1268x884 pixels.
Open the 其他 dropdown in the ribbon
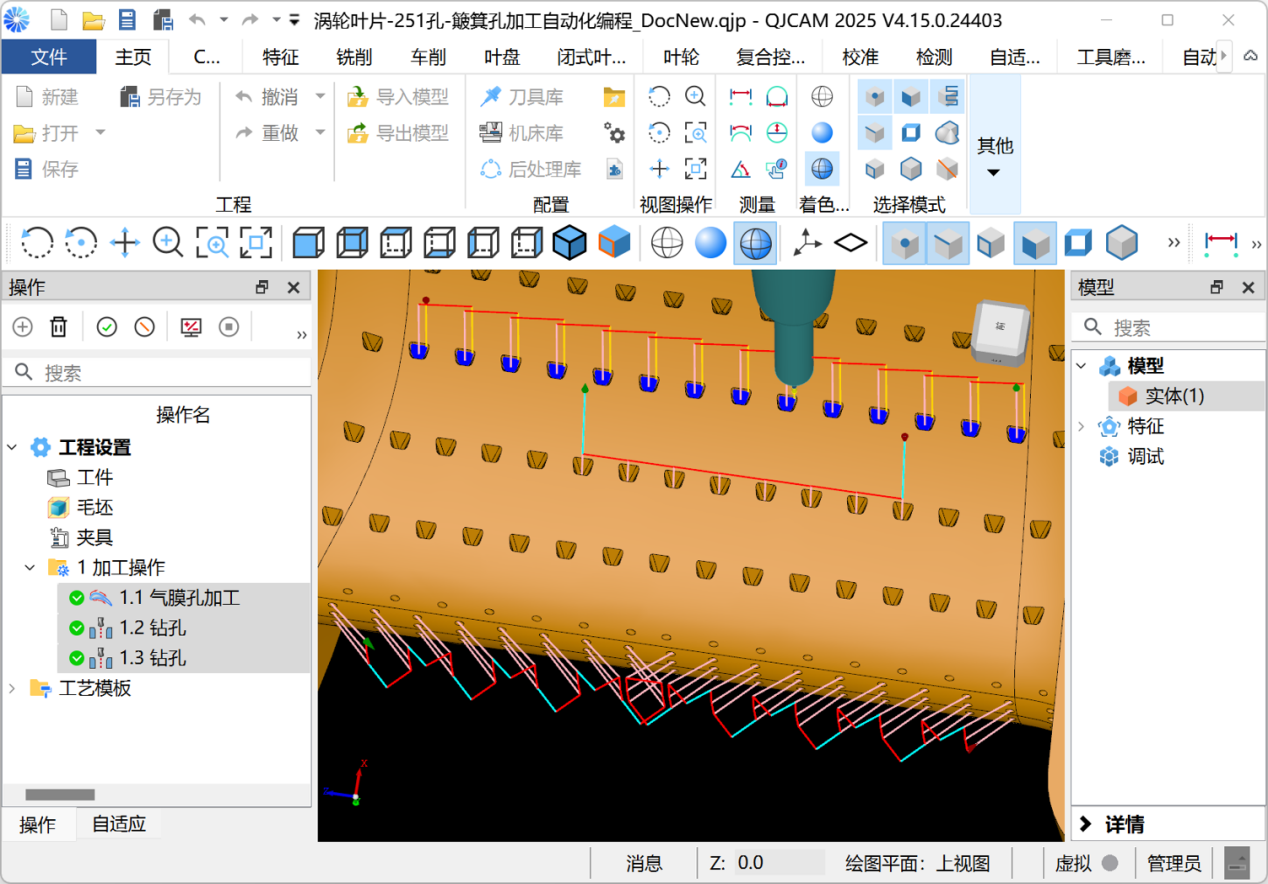point(994,155)
